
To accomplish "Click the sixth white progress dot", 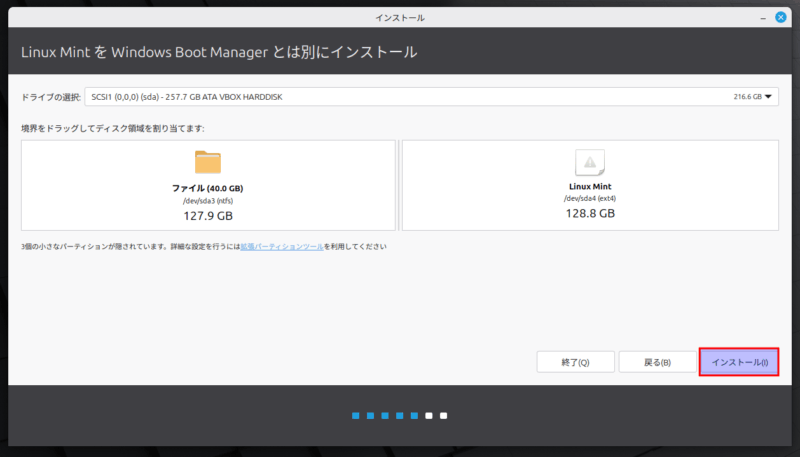I will (x=429, y=415).
